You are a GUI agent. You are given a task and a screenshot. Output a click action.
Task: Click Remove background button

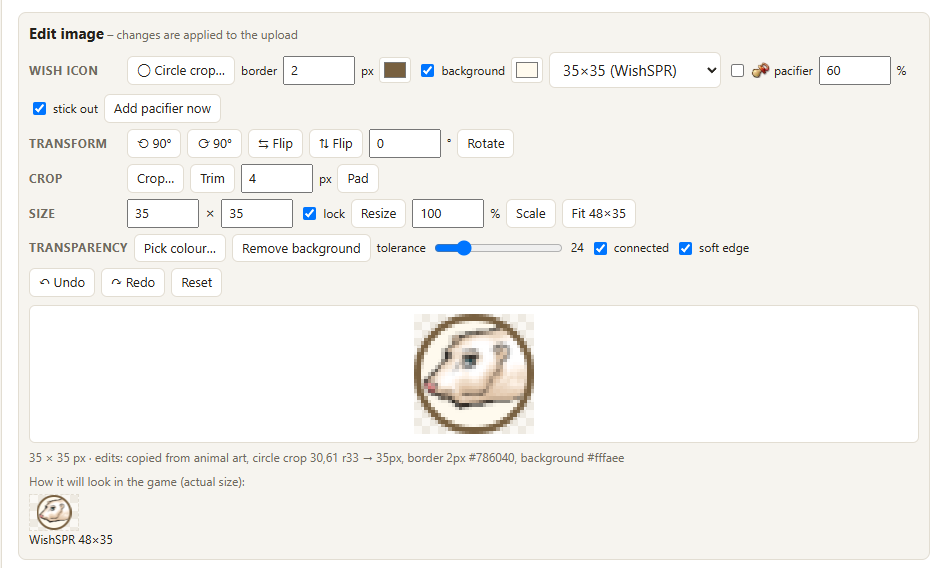click(x=301, y=248)
